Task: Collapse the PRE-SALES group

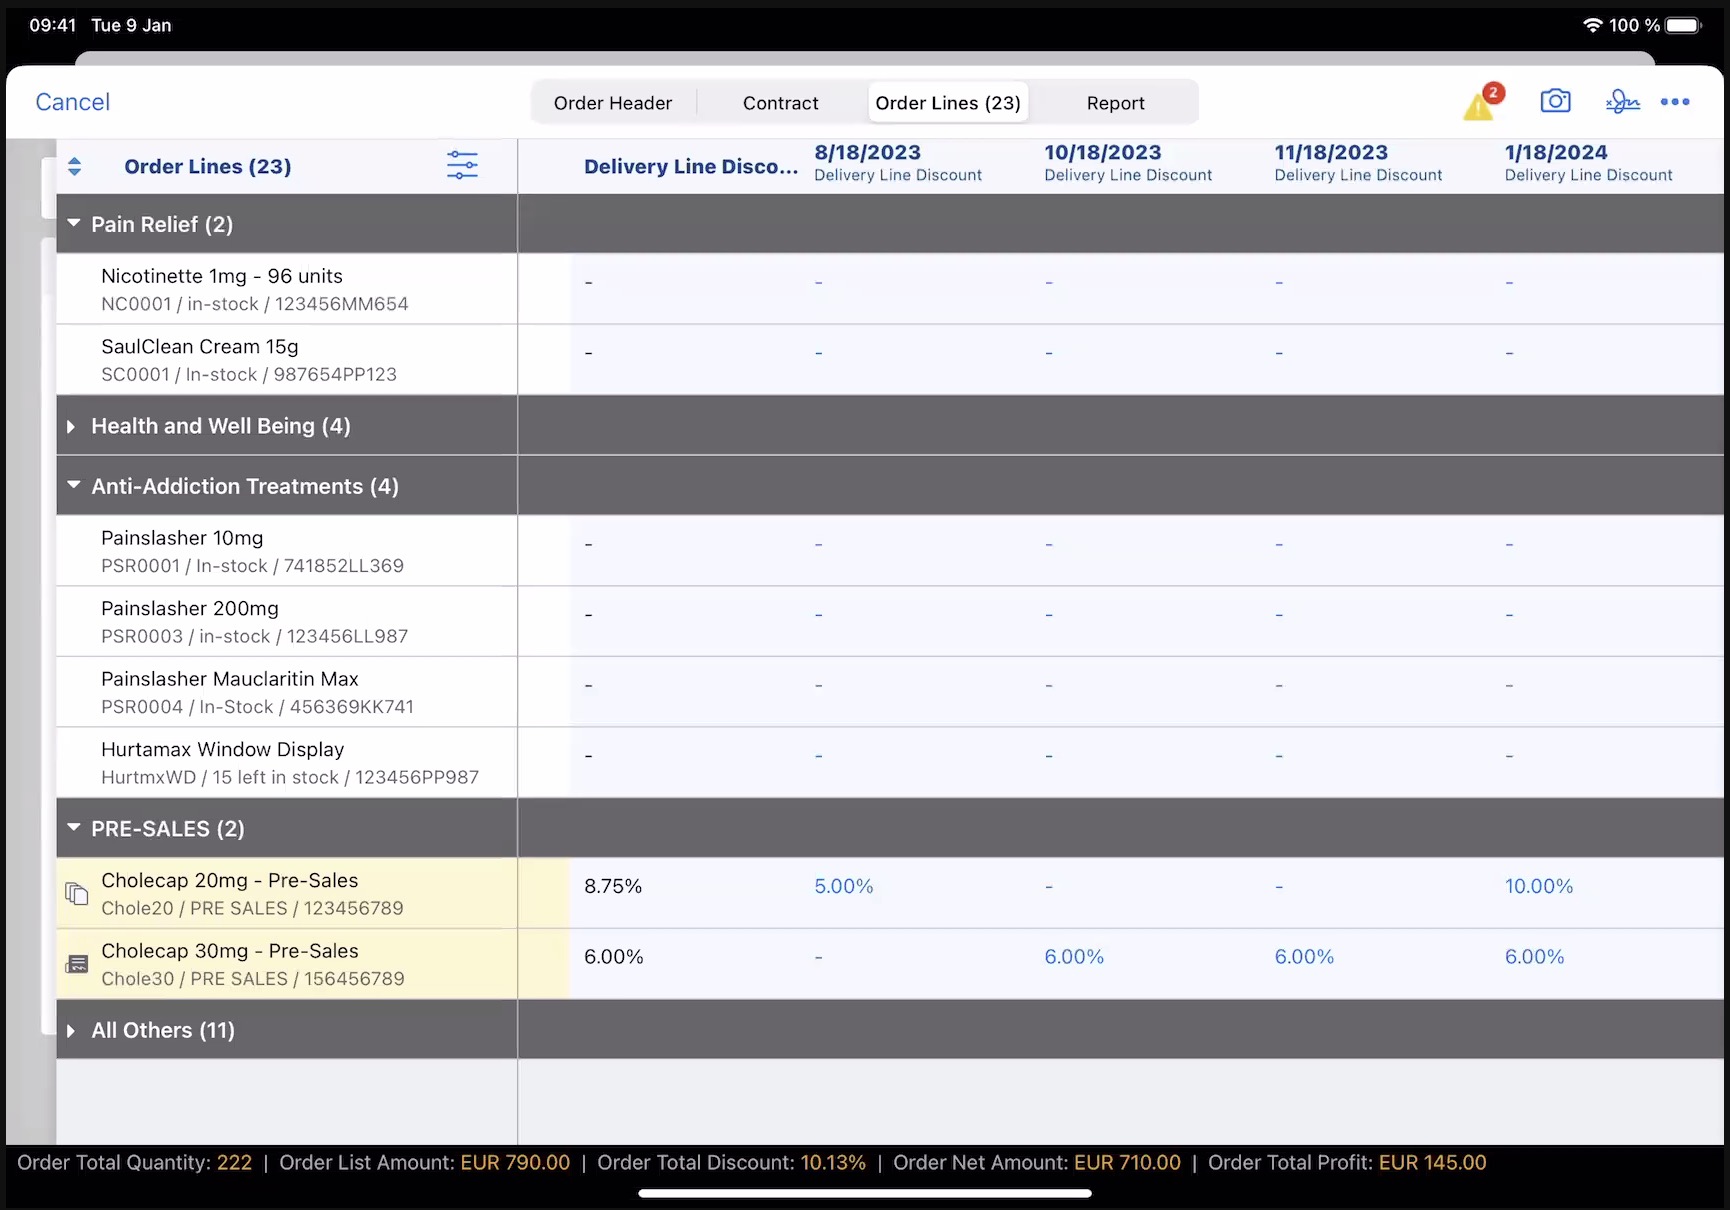Action: (73, 828)
